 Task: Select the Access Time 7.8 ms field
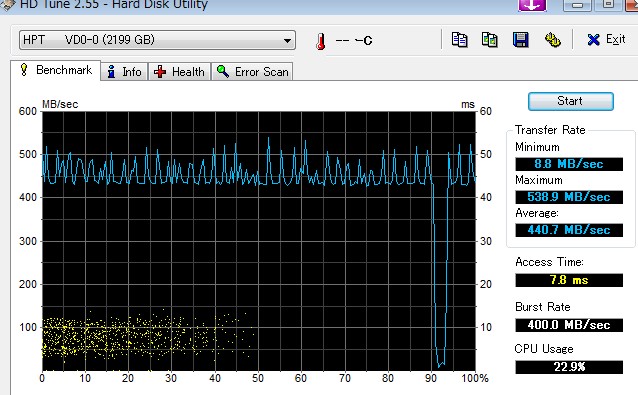coord(569,280)
